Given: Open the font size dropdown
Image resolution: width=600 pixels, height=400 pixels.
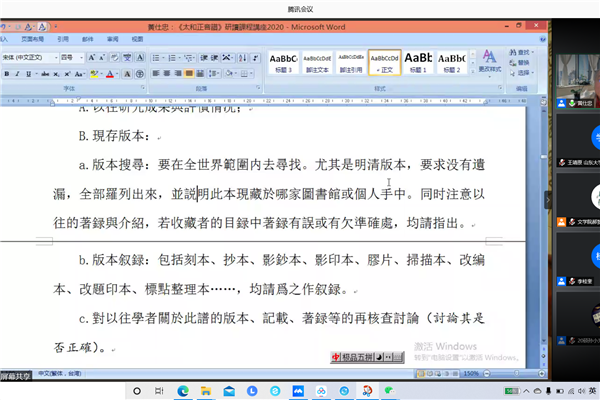Looking at the screenshot, I should 83,58.
